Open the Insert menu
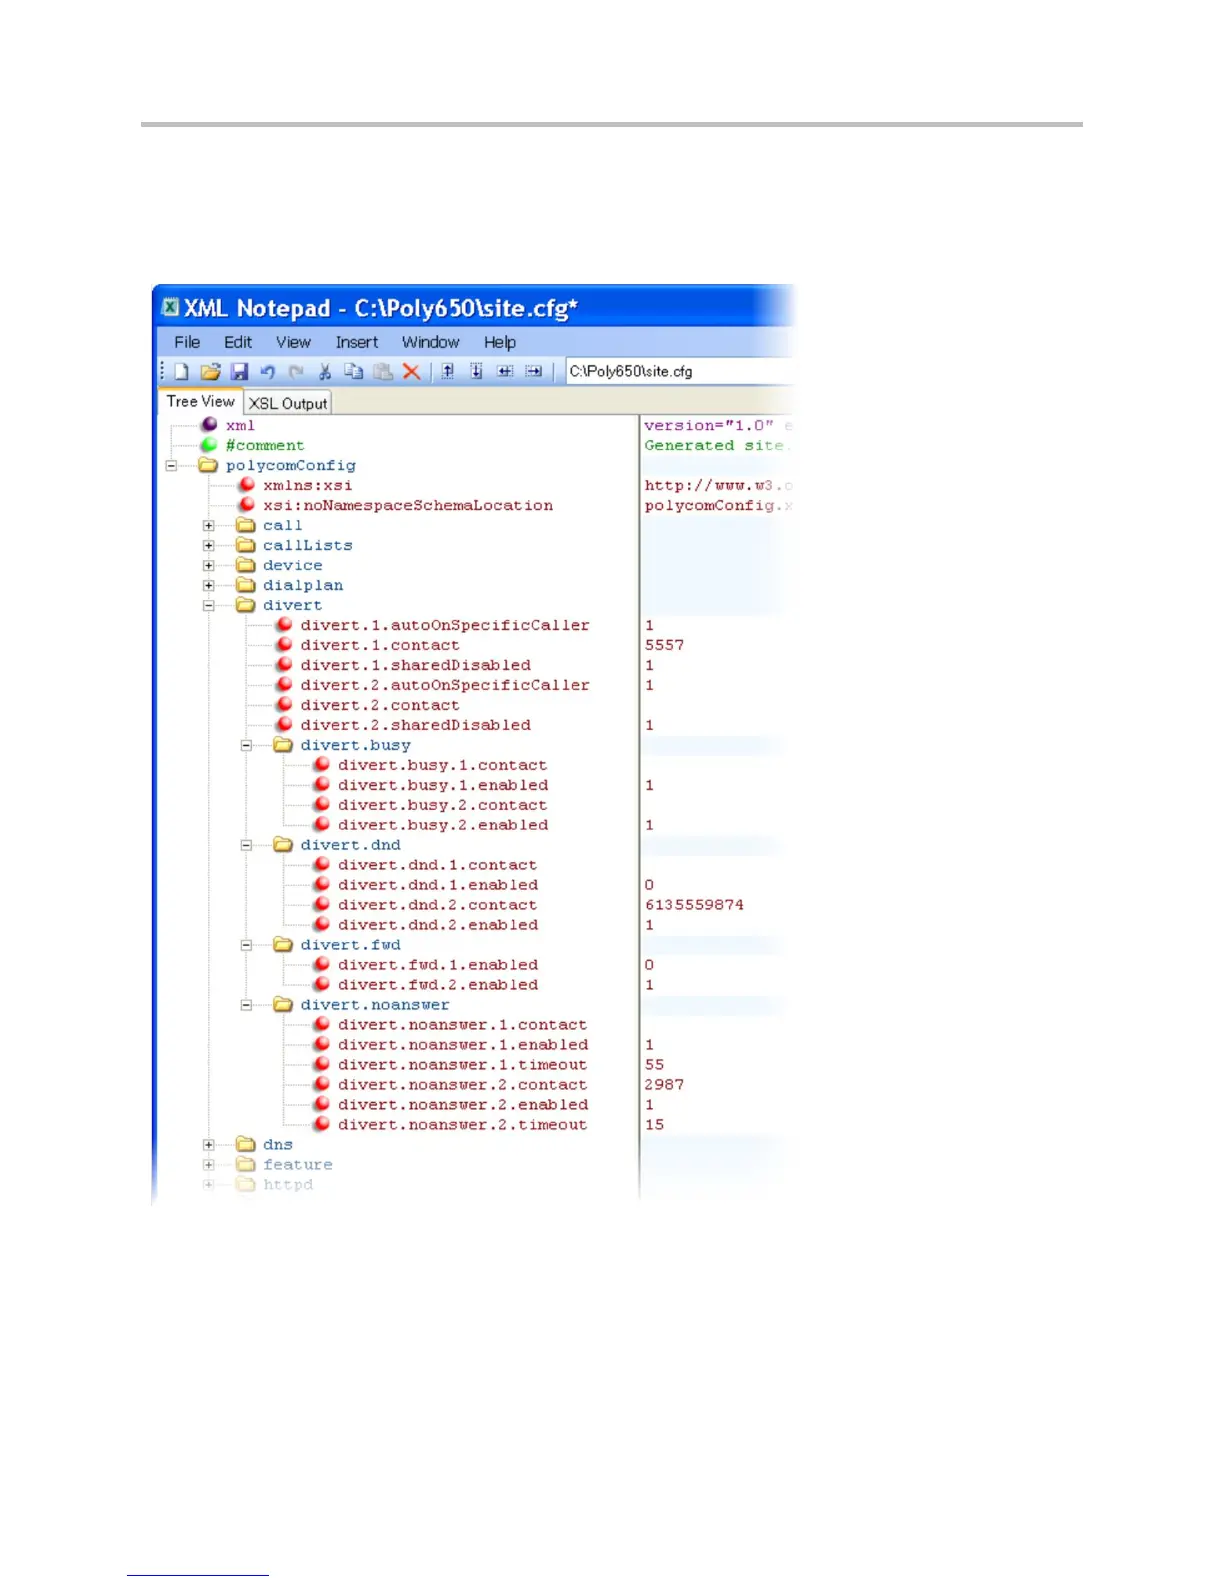1224x1584 pixels. pyautogui.click(x=357, y=342)
